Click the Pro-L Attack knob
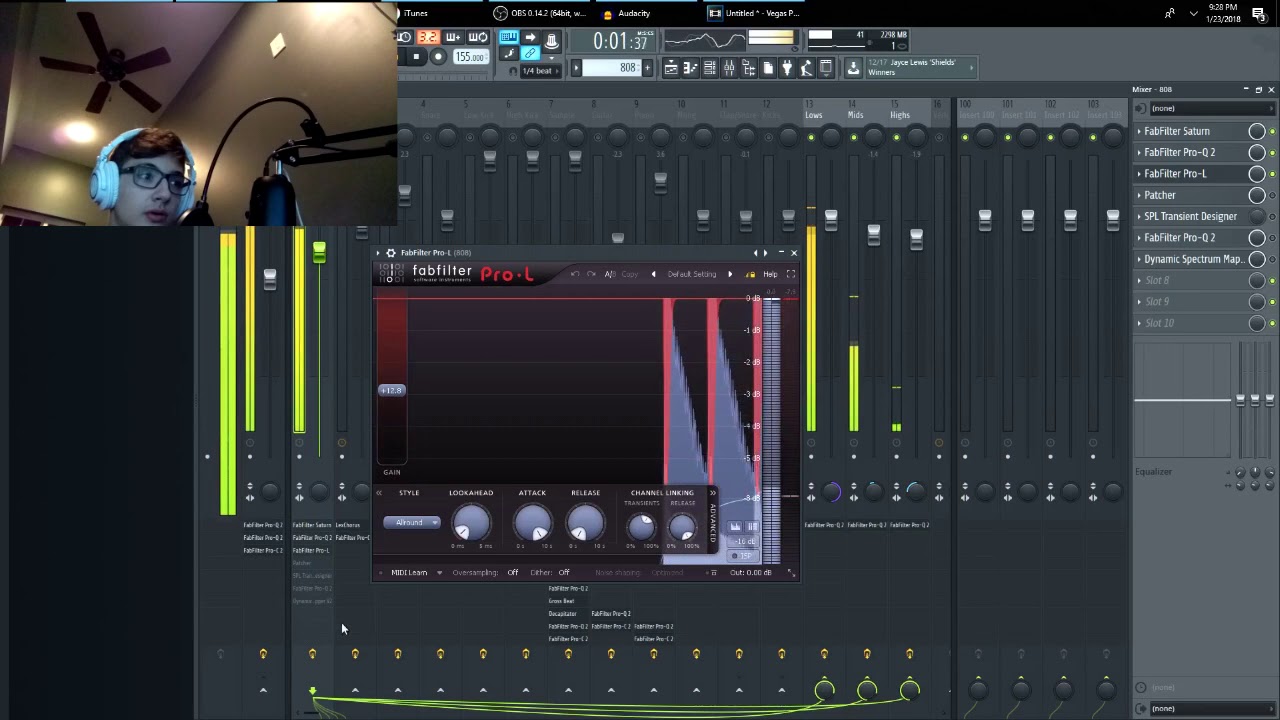The image size is (1280, 720). tap(532, 523)
